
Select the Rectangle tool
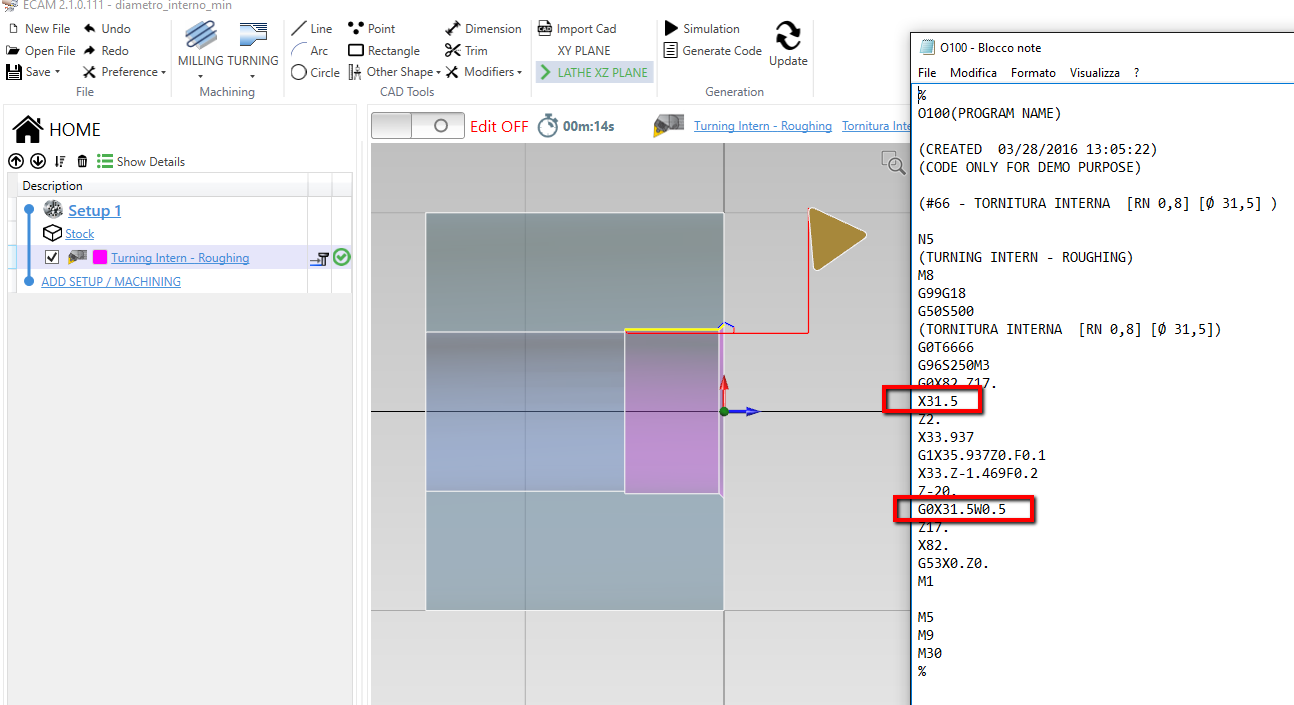384,51
